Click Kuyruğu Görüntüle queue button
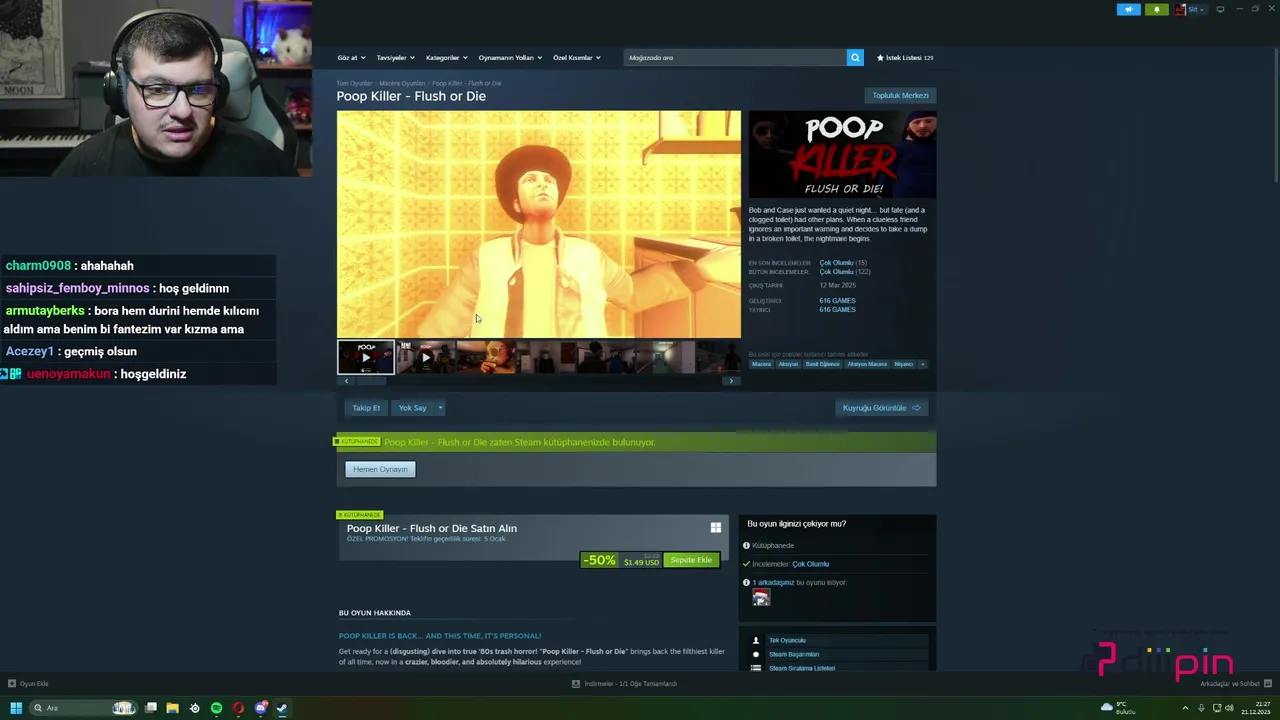 (x=881, y=408)
